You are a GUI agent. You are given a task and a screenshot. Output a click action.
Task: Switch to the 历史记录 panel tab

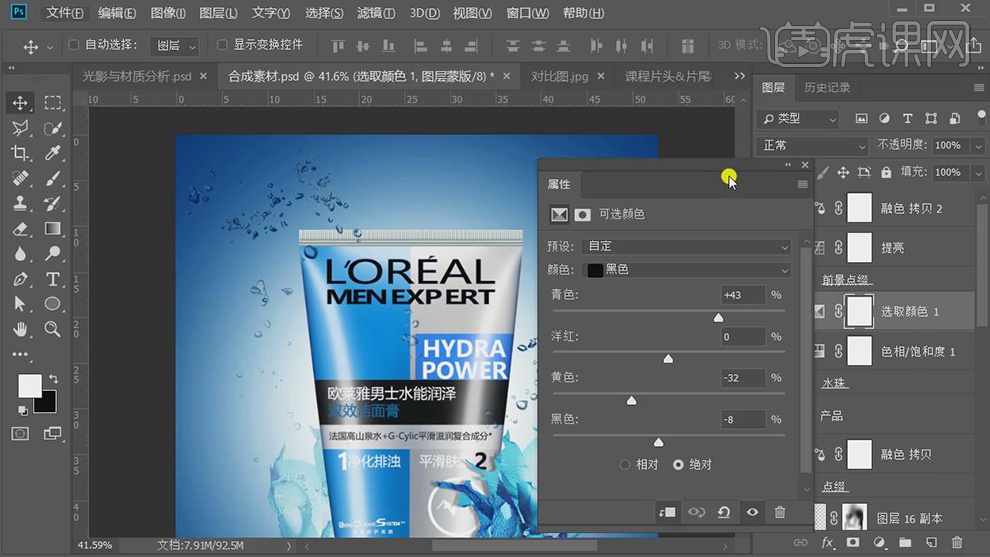[827, 88]
